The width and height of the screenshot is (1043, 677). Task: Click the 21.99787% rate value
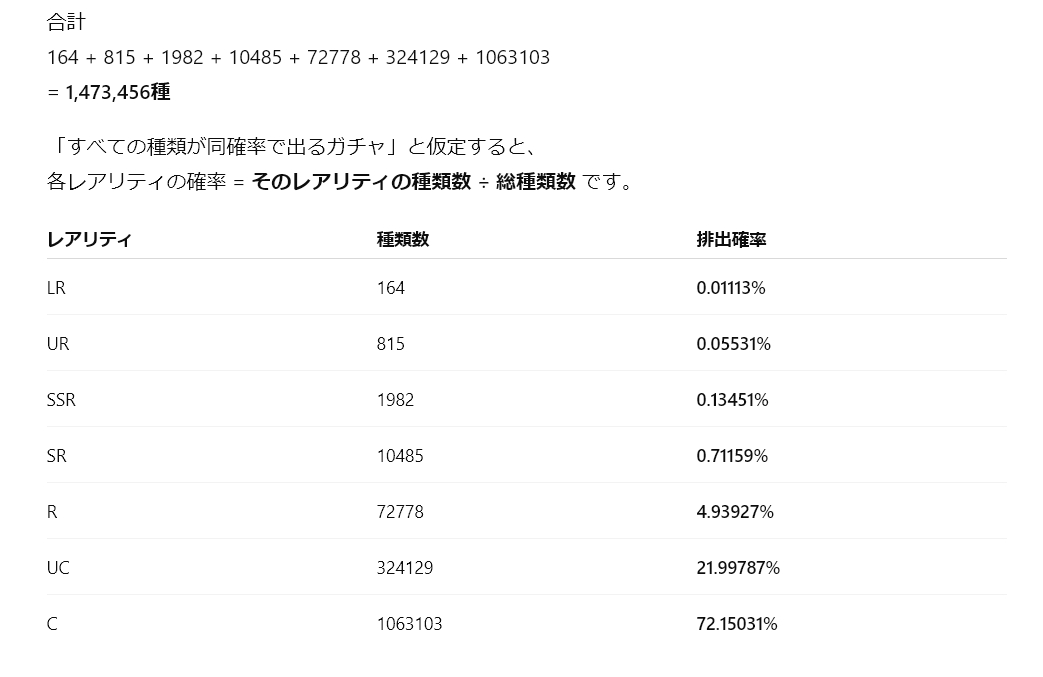tap(738, 568)
